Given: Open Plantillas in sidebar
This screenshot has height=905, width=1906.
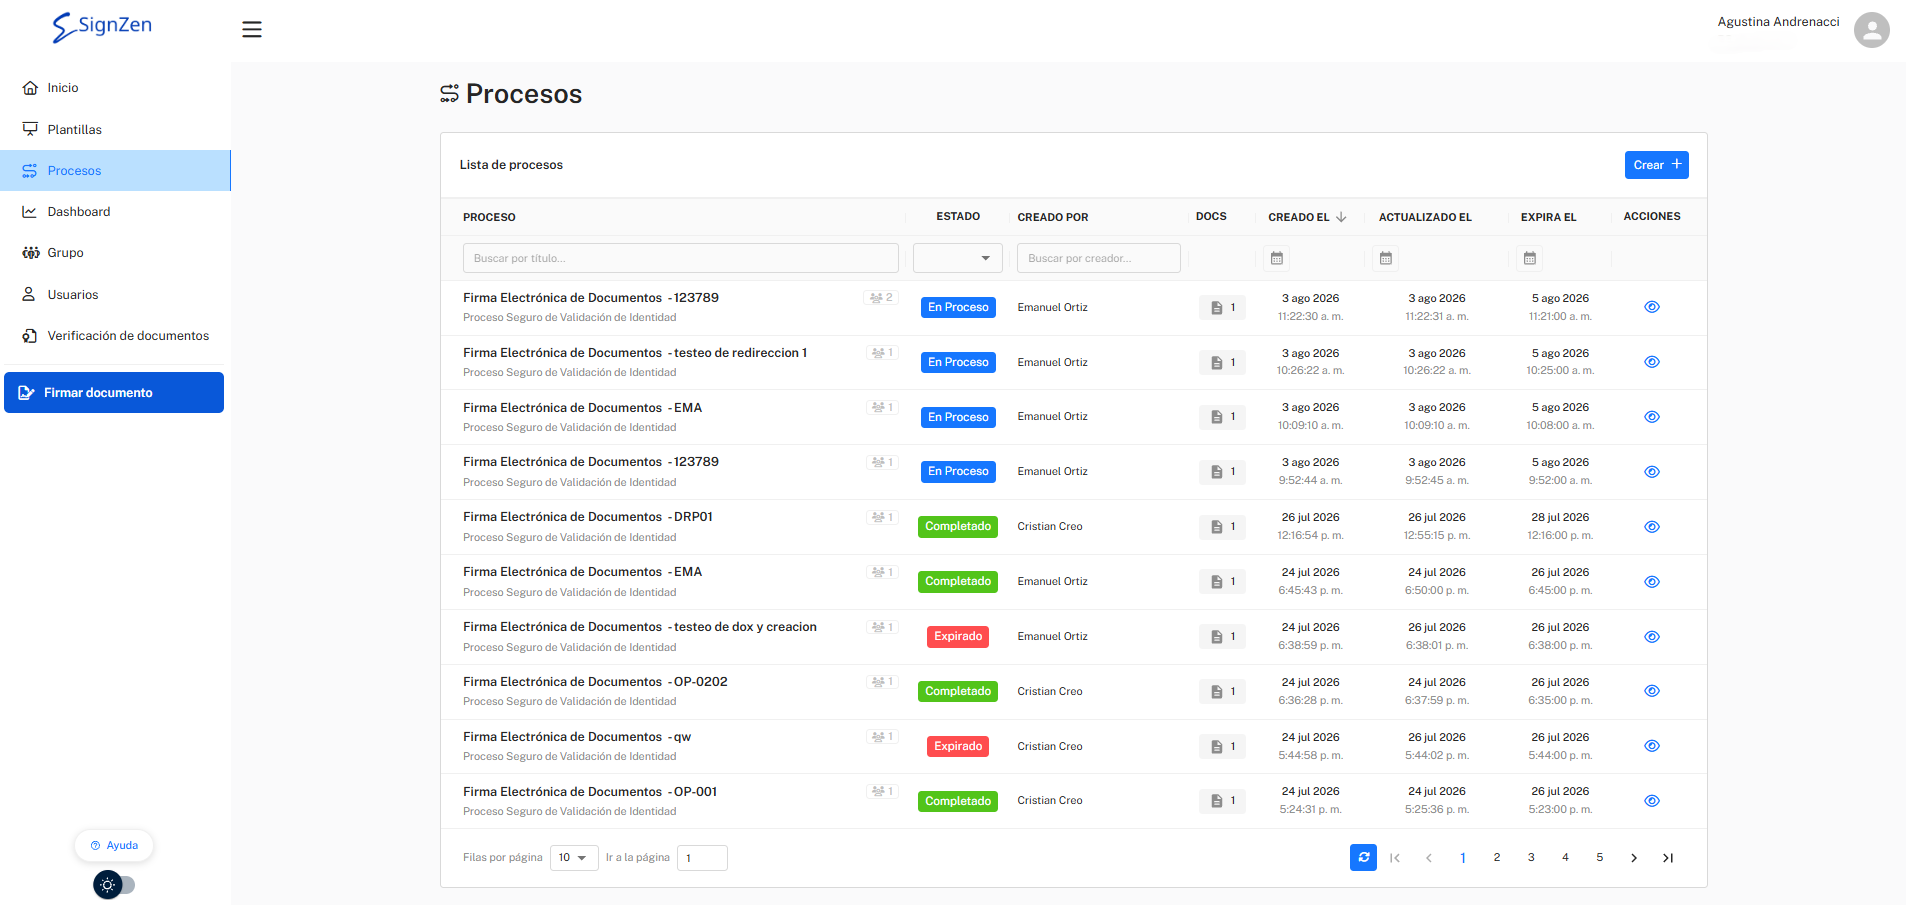Looking at the screenshot, I should pyautogui.click(x=115, y=129).
